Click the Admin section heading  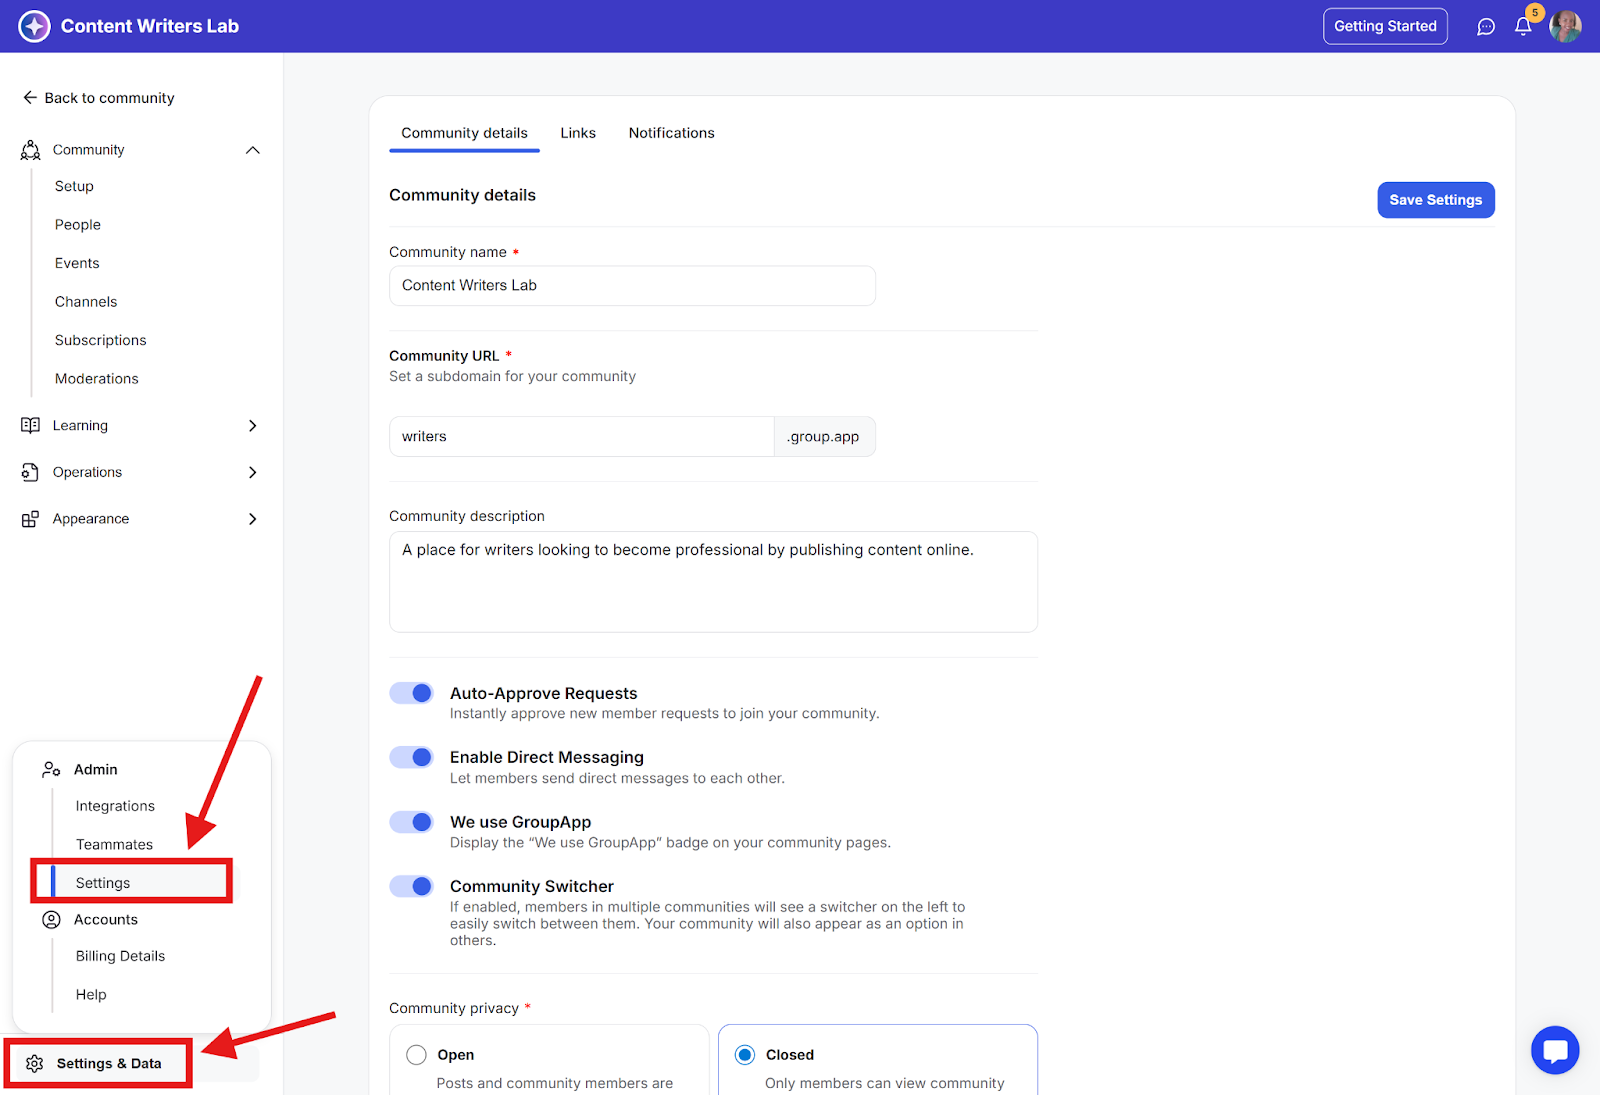pyautogui.click(x=96, y=770)
